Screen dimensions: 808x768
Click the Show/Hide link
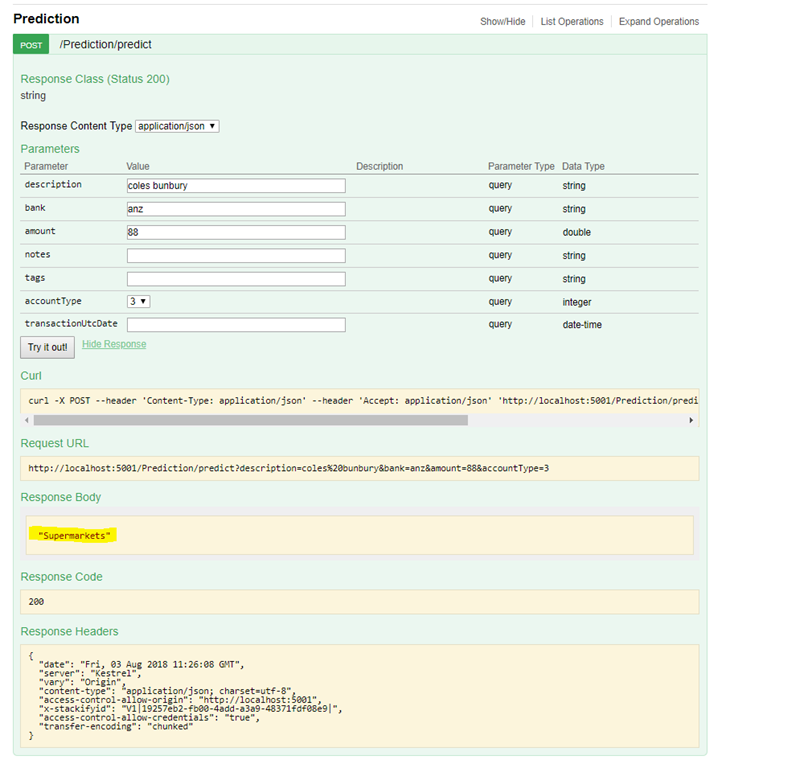(x=502, y=22)
